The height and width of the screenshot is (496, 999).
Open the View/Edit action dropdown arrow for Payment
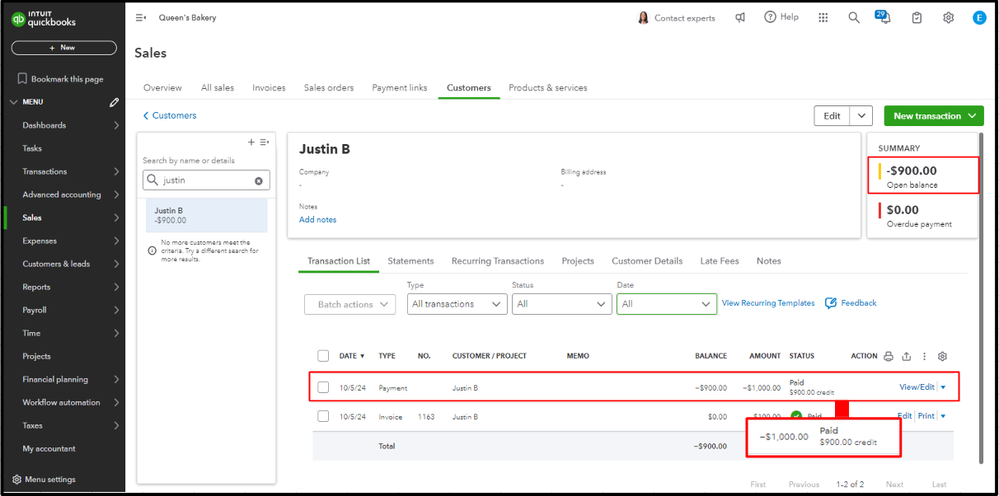pos(944,387)
